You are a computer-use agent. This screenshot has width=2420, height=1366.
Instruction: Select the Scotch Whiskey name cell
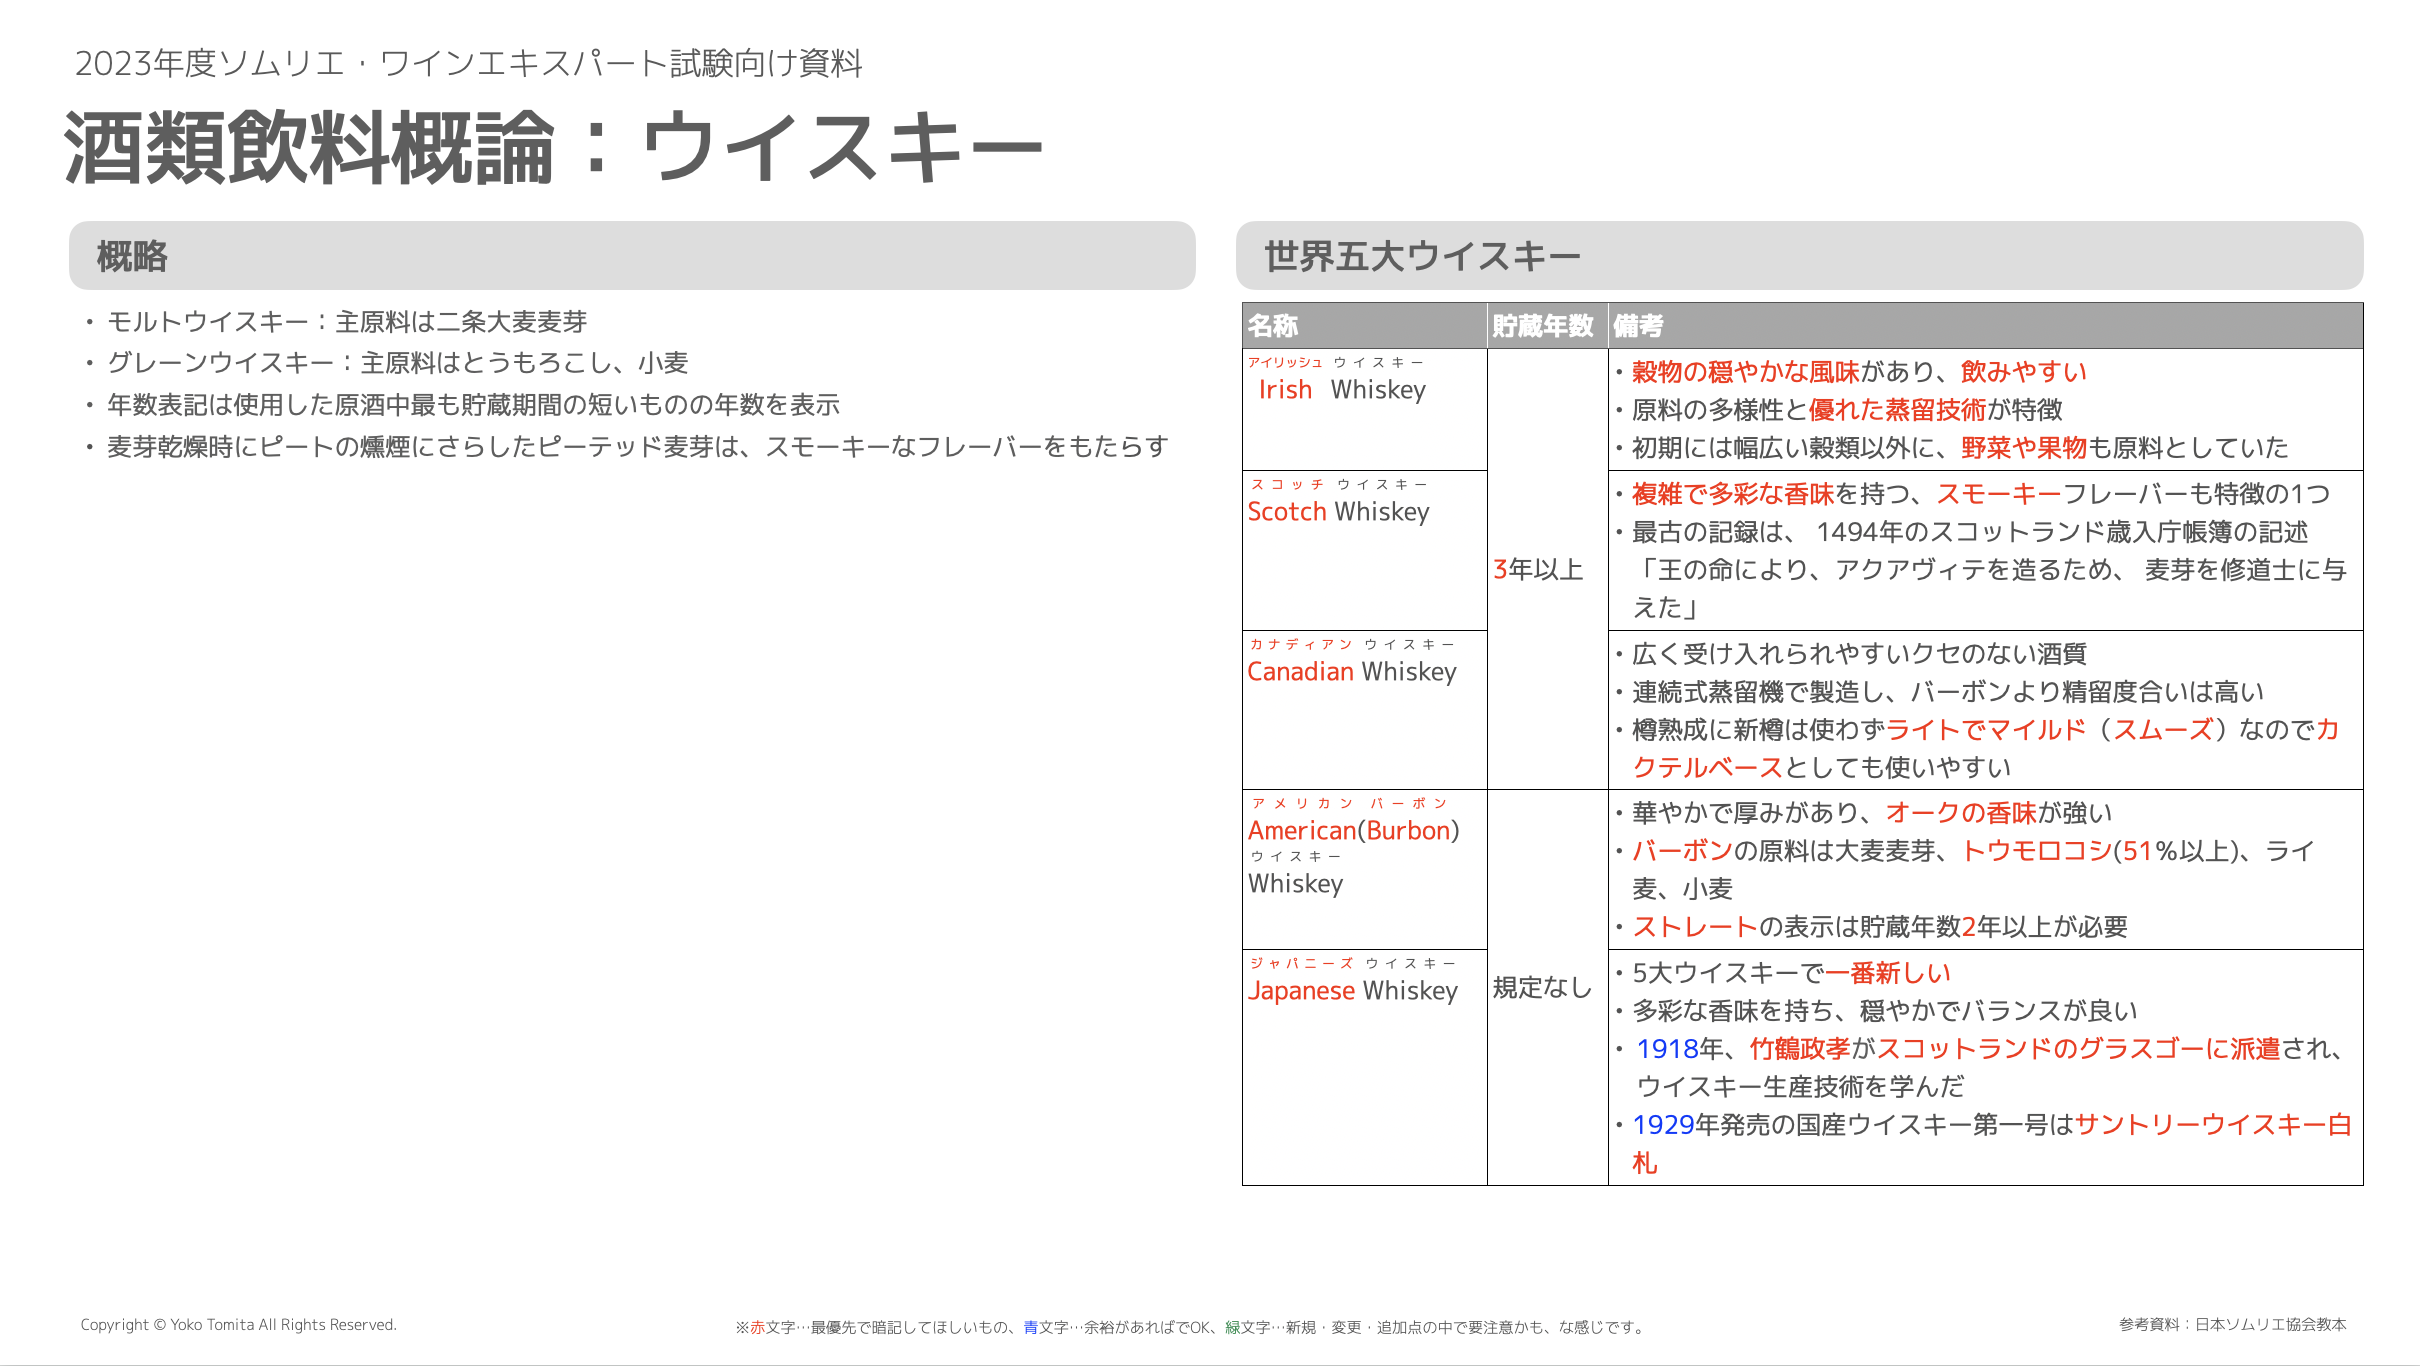[1364, 550]
